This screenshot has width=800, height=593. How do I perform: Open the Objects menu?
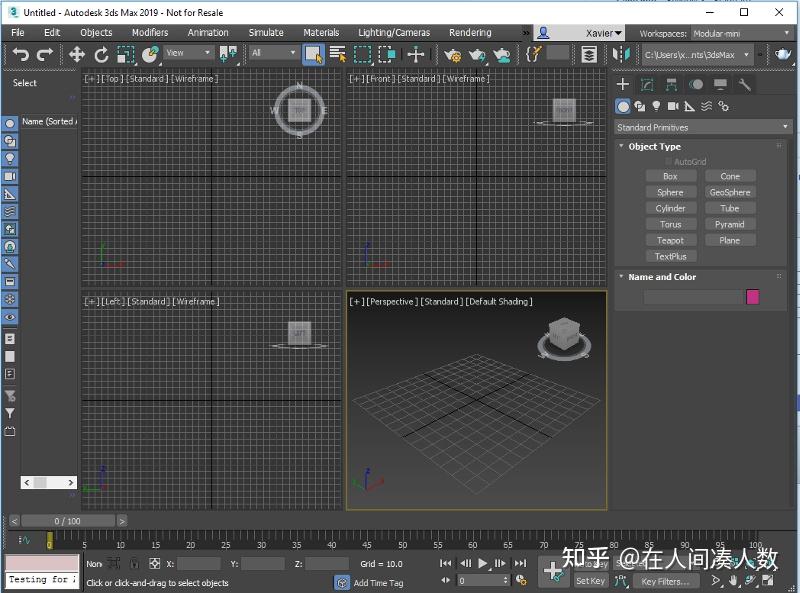click(96, 33)
